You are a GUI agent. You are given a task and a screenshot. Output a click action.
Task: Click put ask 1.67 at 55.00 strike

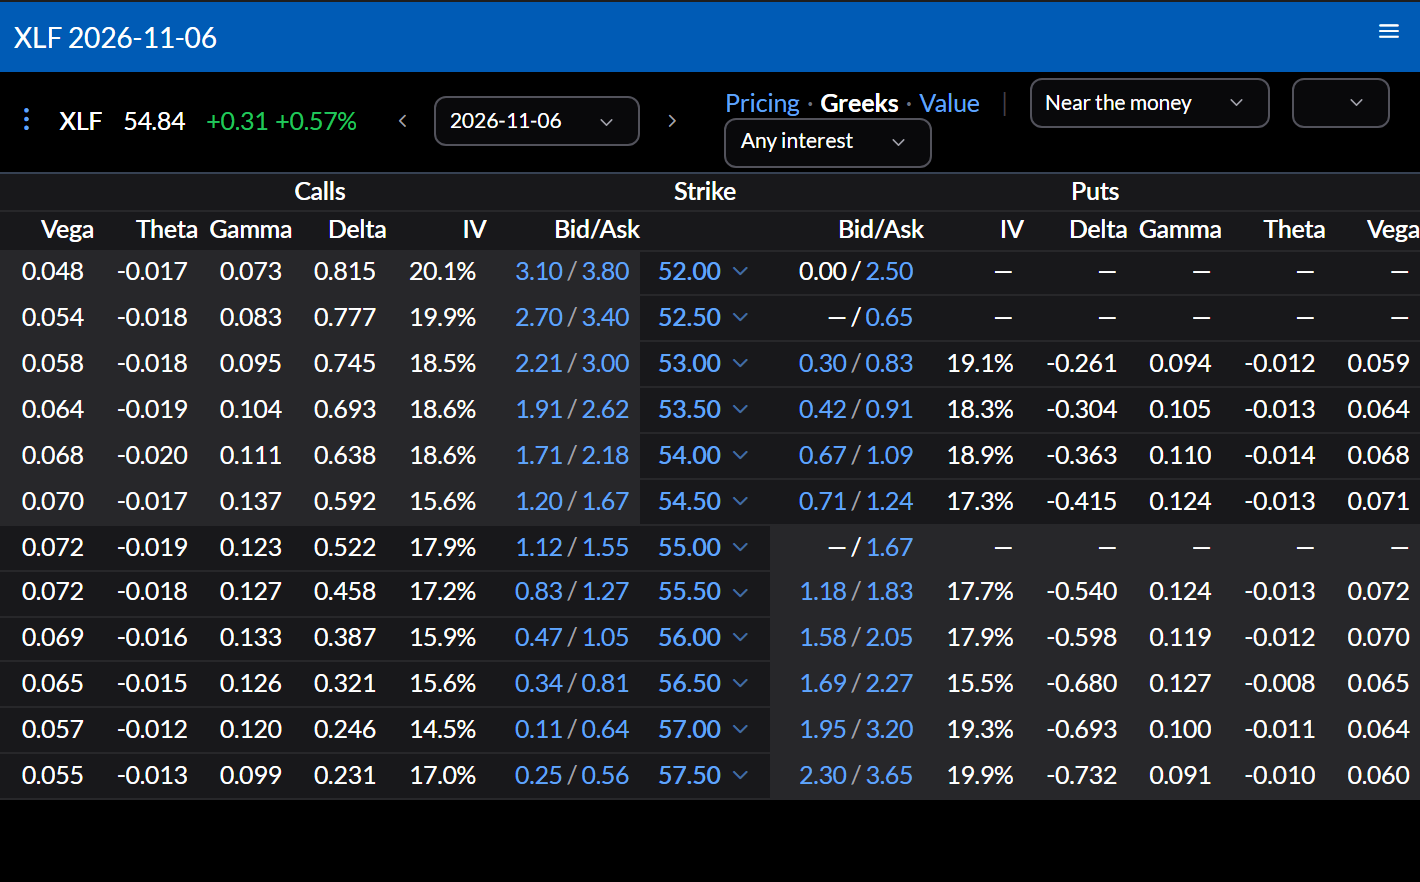[889, 547]
